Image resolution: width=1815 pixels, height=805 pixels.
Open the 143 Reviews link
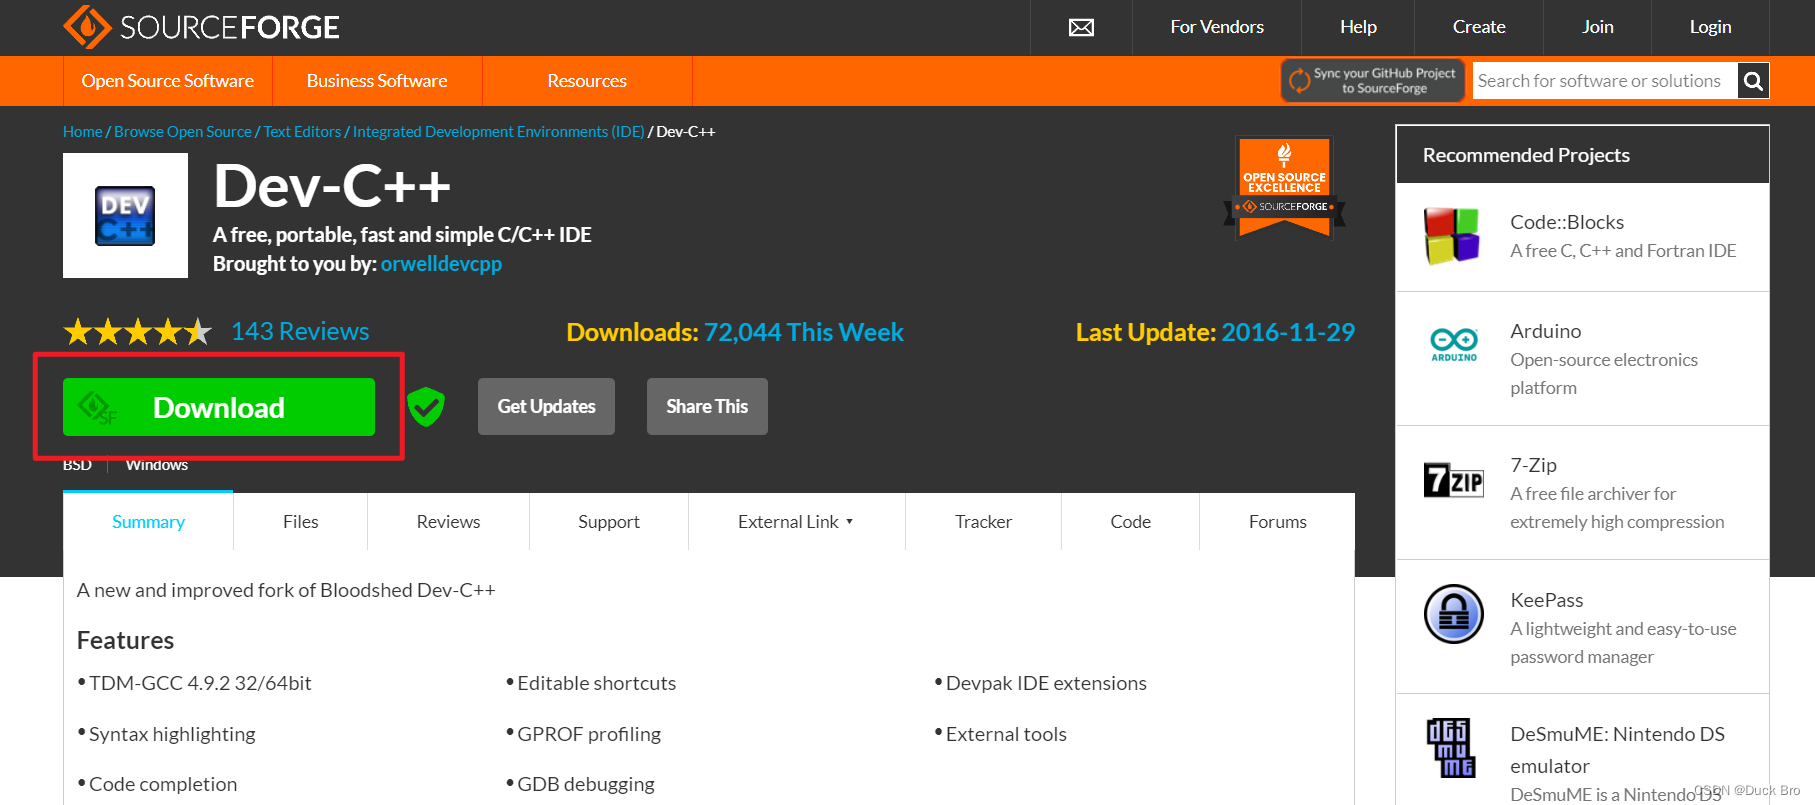click(300, 331)
